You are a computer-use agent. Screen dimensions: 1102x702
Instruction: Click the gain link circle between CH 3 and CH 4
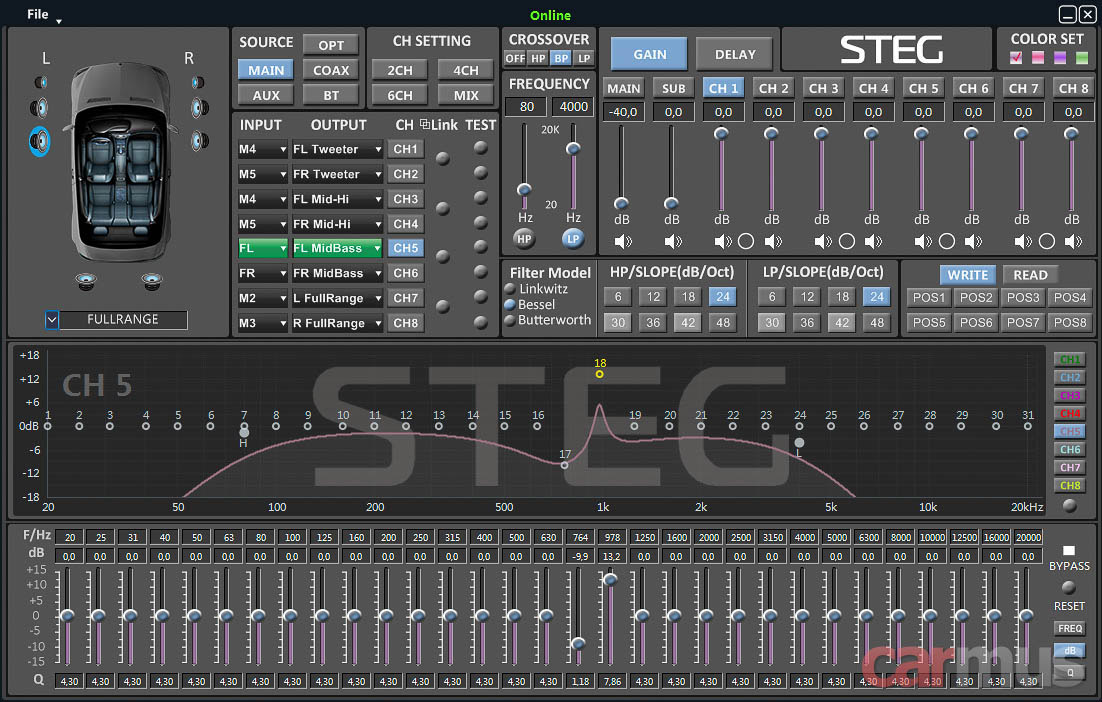click(x=847, y=242)
